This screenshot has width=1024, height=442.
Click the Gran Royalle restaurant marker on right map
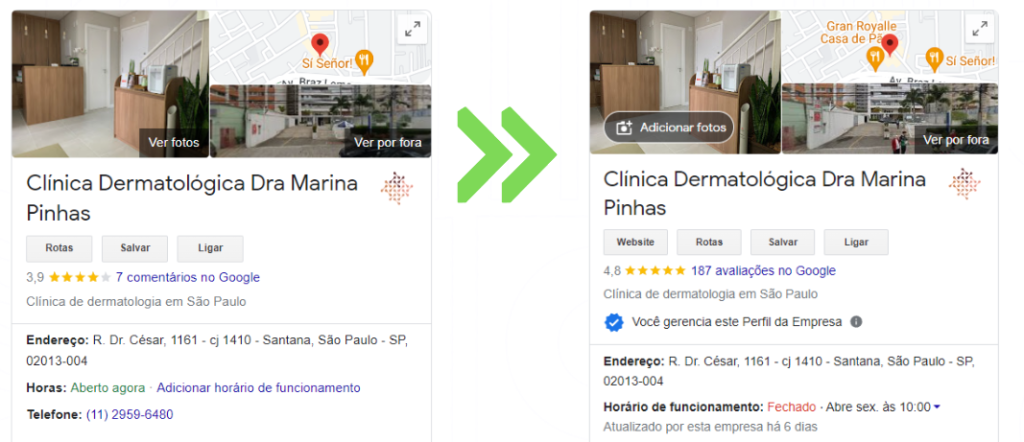tap(875, 60)
